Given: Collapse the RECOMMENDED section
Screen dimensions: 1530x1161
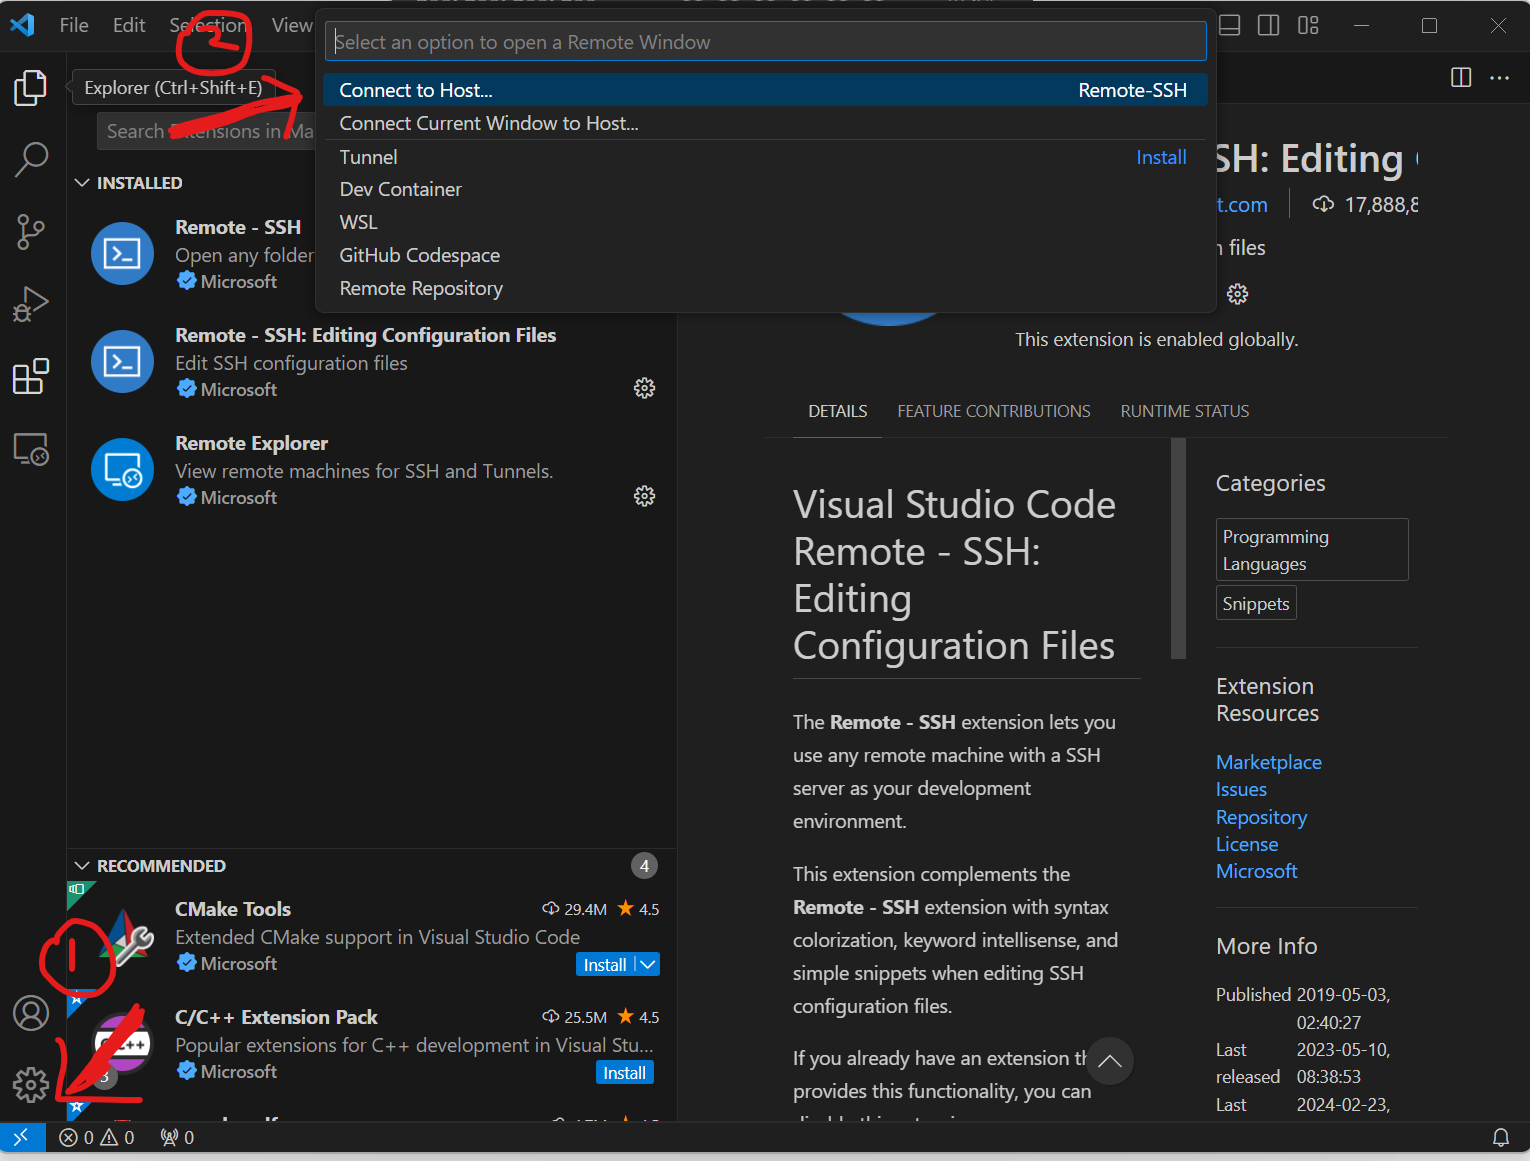Looking at the screenshot, I should click(x=82, y=866).
